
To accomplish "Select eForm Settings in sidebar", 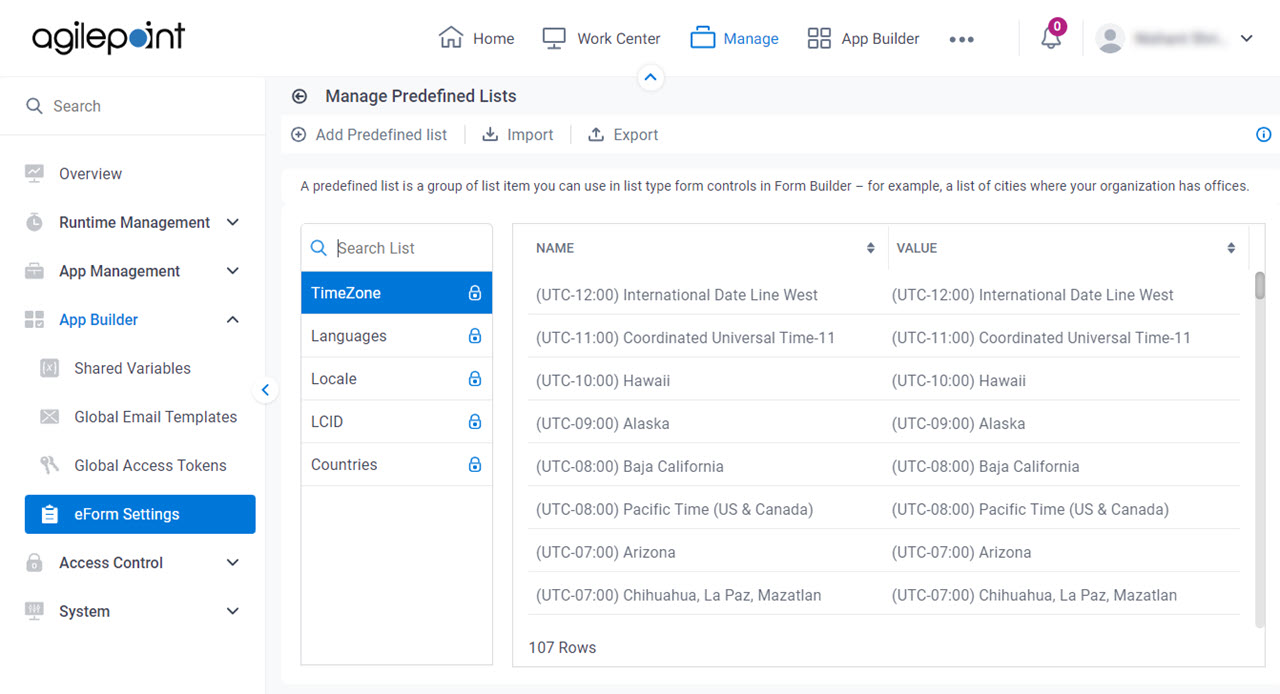I will coord(140,514).
